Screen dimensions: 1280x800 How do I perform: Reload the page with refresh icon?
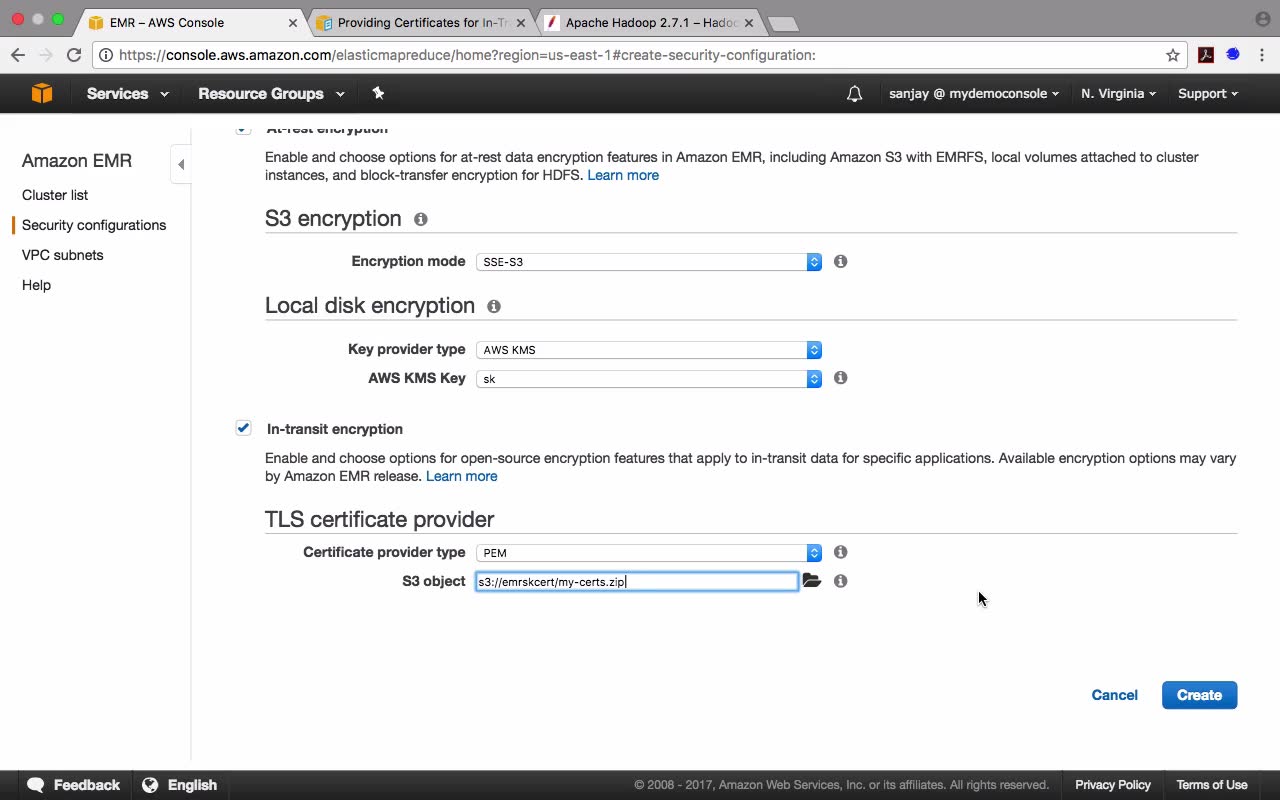[74, 55]
